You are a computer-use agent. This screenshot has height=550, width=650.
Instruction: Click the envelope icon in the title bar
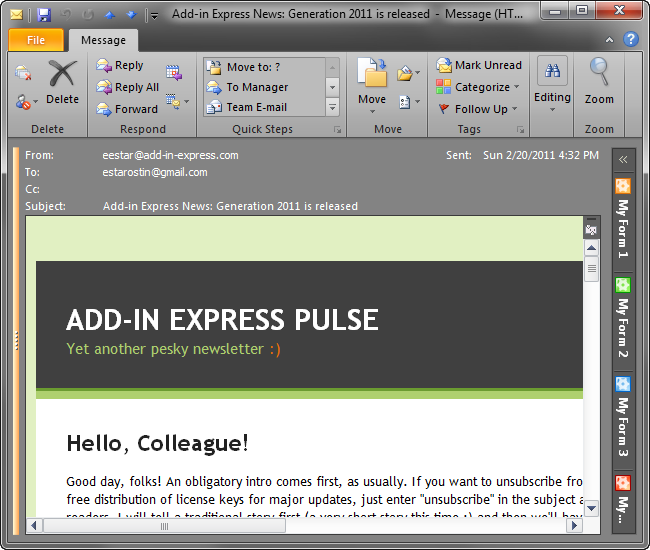[16, 15]
